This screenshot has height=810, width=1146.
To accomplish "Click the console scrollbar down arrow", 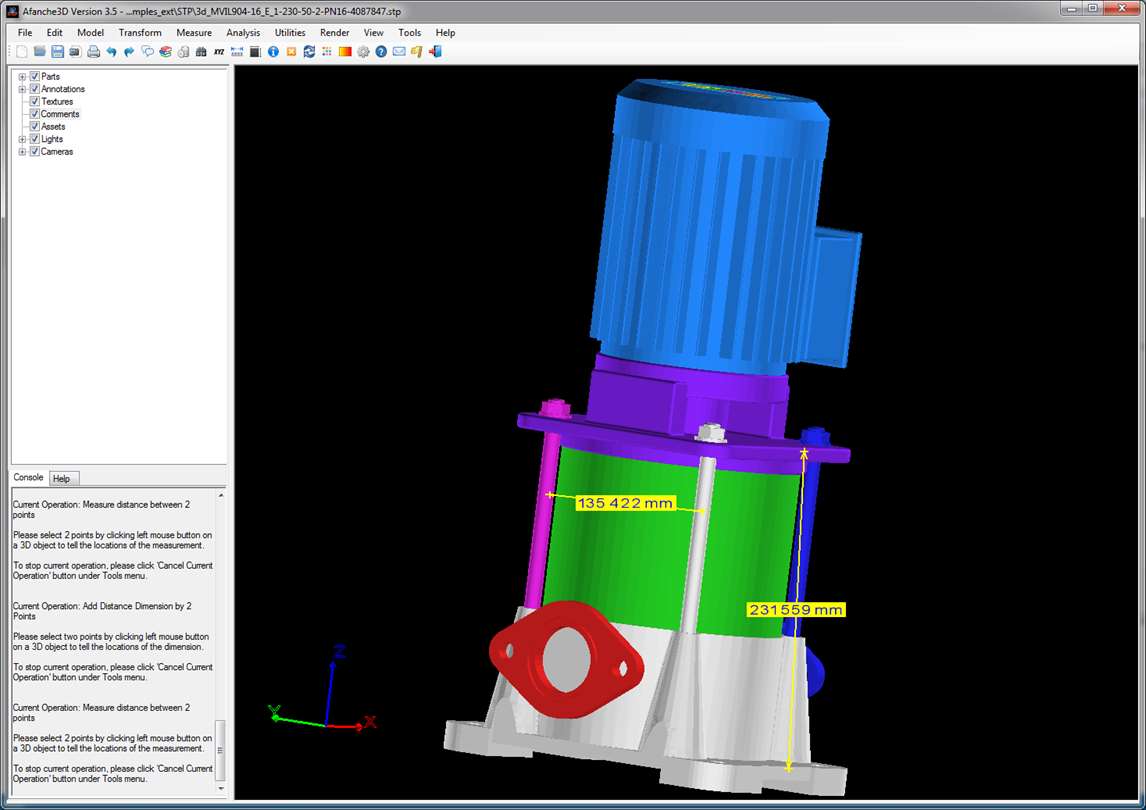I will tap(221, 789).
